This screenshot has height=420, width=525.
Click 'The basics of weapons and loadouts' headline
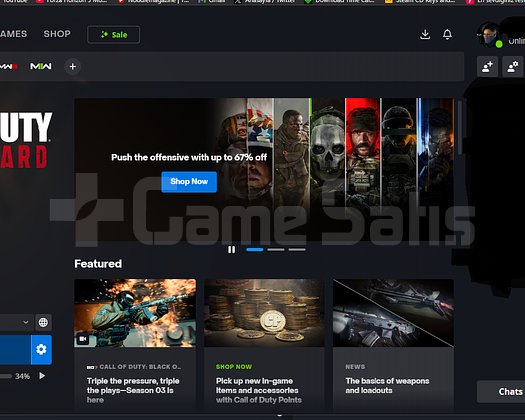(x=387, y=386)
